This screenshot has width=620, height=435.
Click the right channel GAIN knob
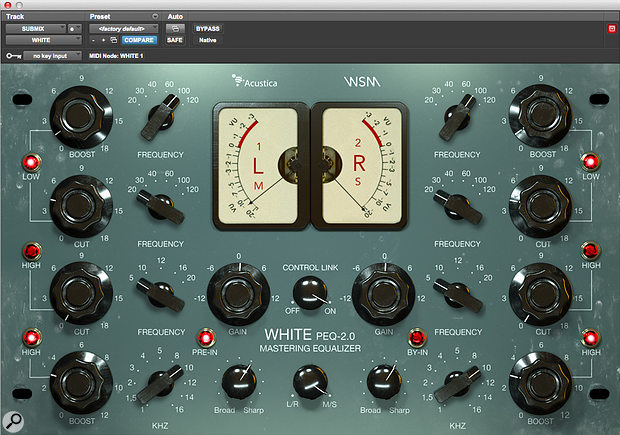click(384, 295)
